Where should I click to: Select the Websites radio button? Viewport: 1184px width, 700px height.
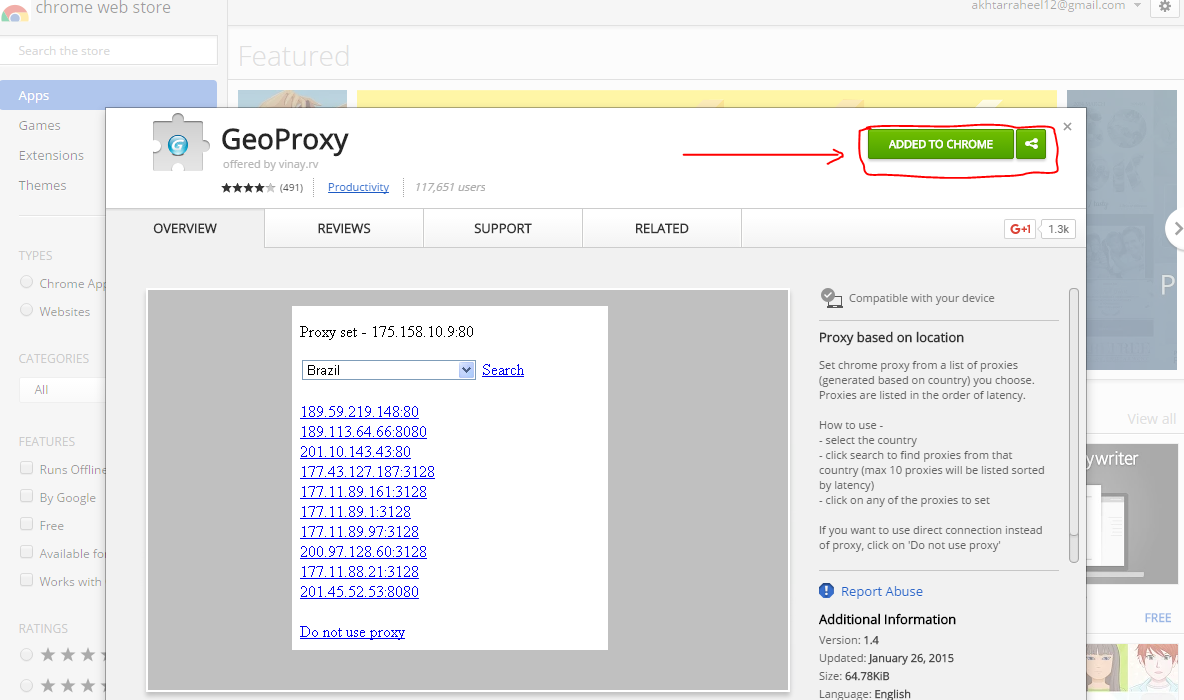(26, 310)
